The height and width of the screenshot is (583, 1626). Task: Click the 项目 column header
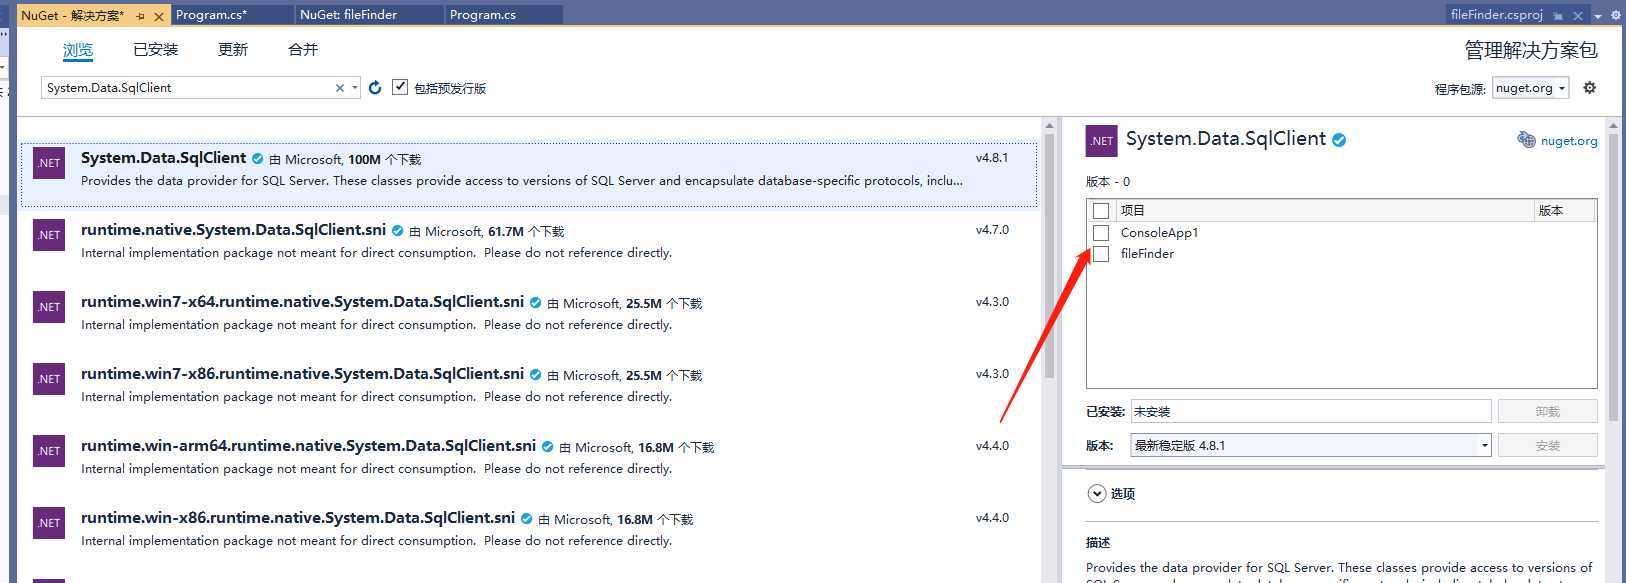pyautogui.click(x=1325, y=211)
